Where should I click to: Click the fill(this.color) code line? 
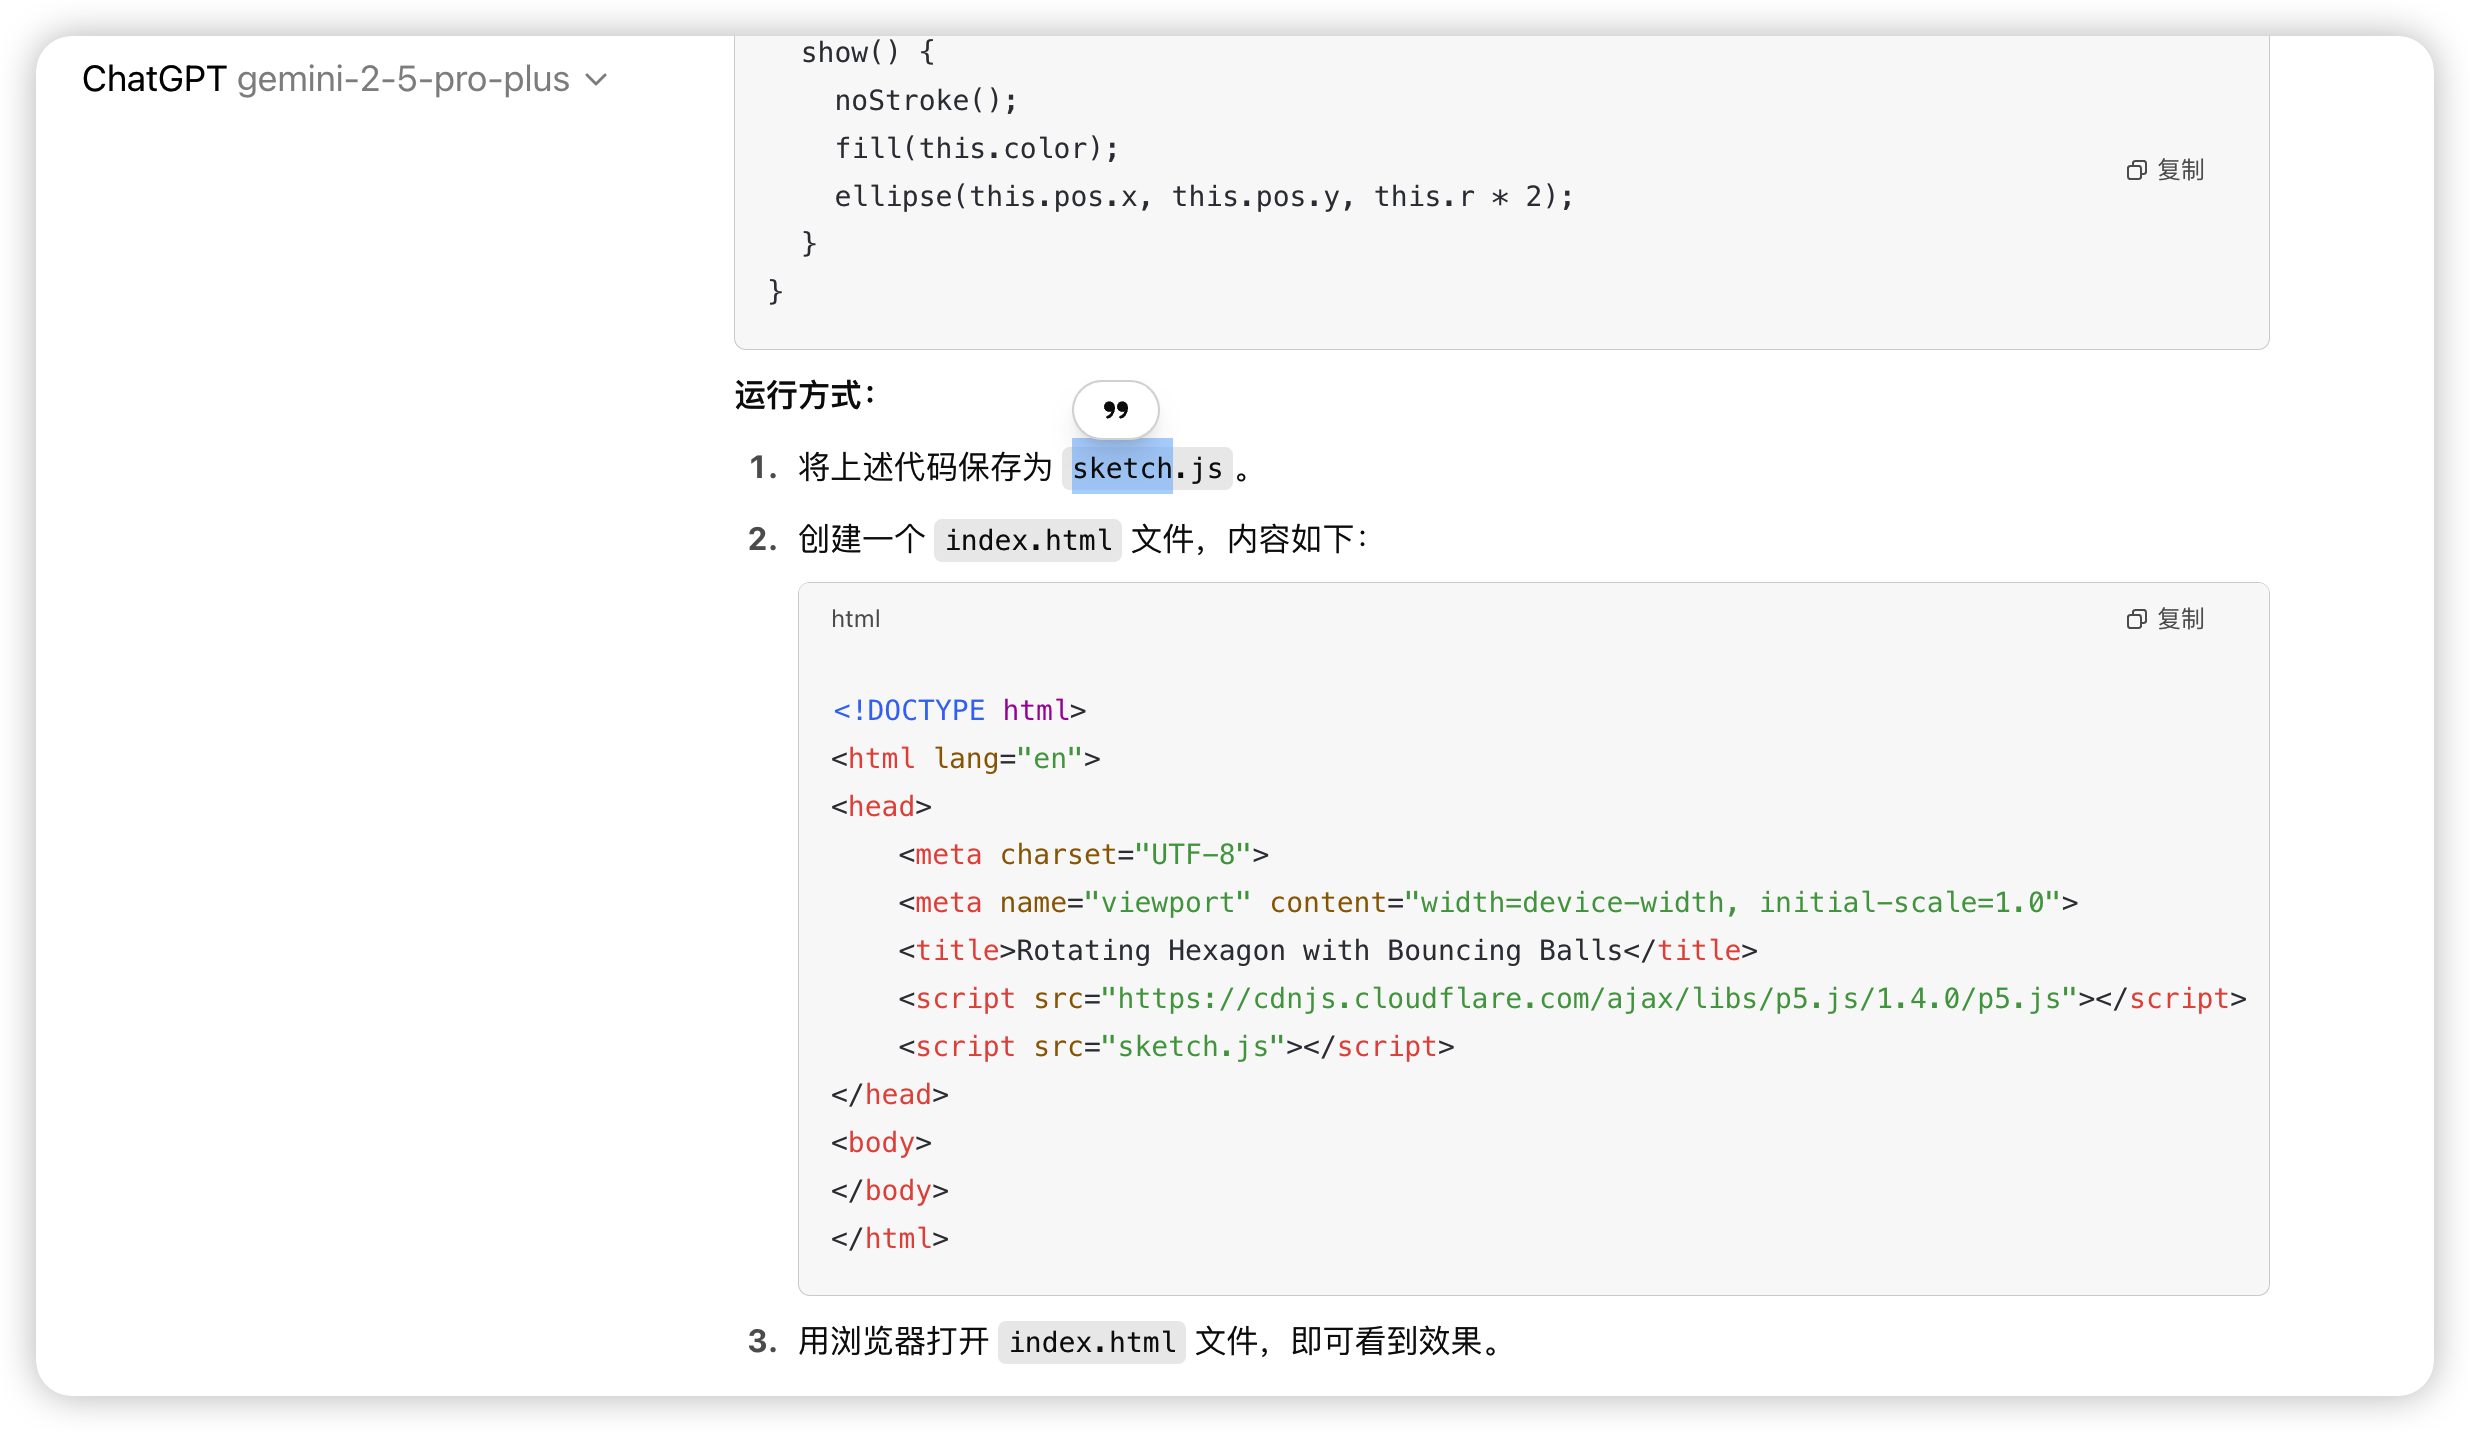976,148
